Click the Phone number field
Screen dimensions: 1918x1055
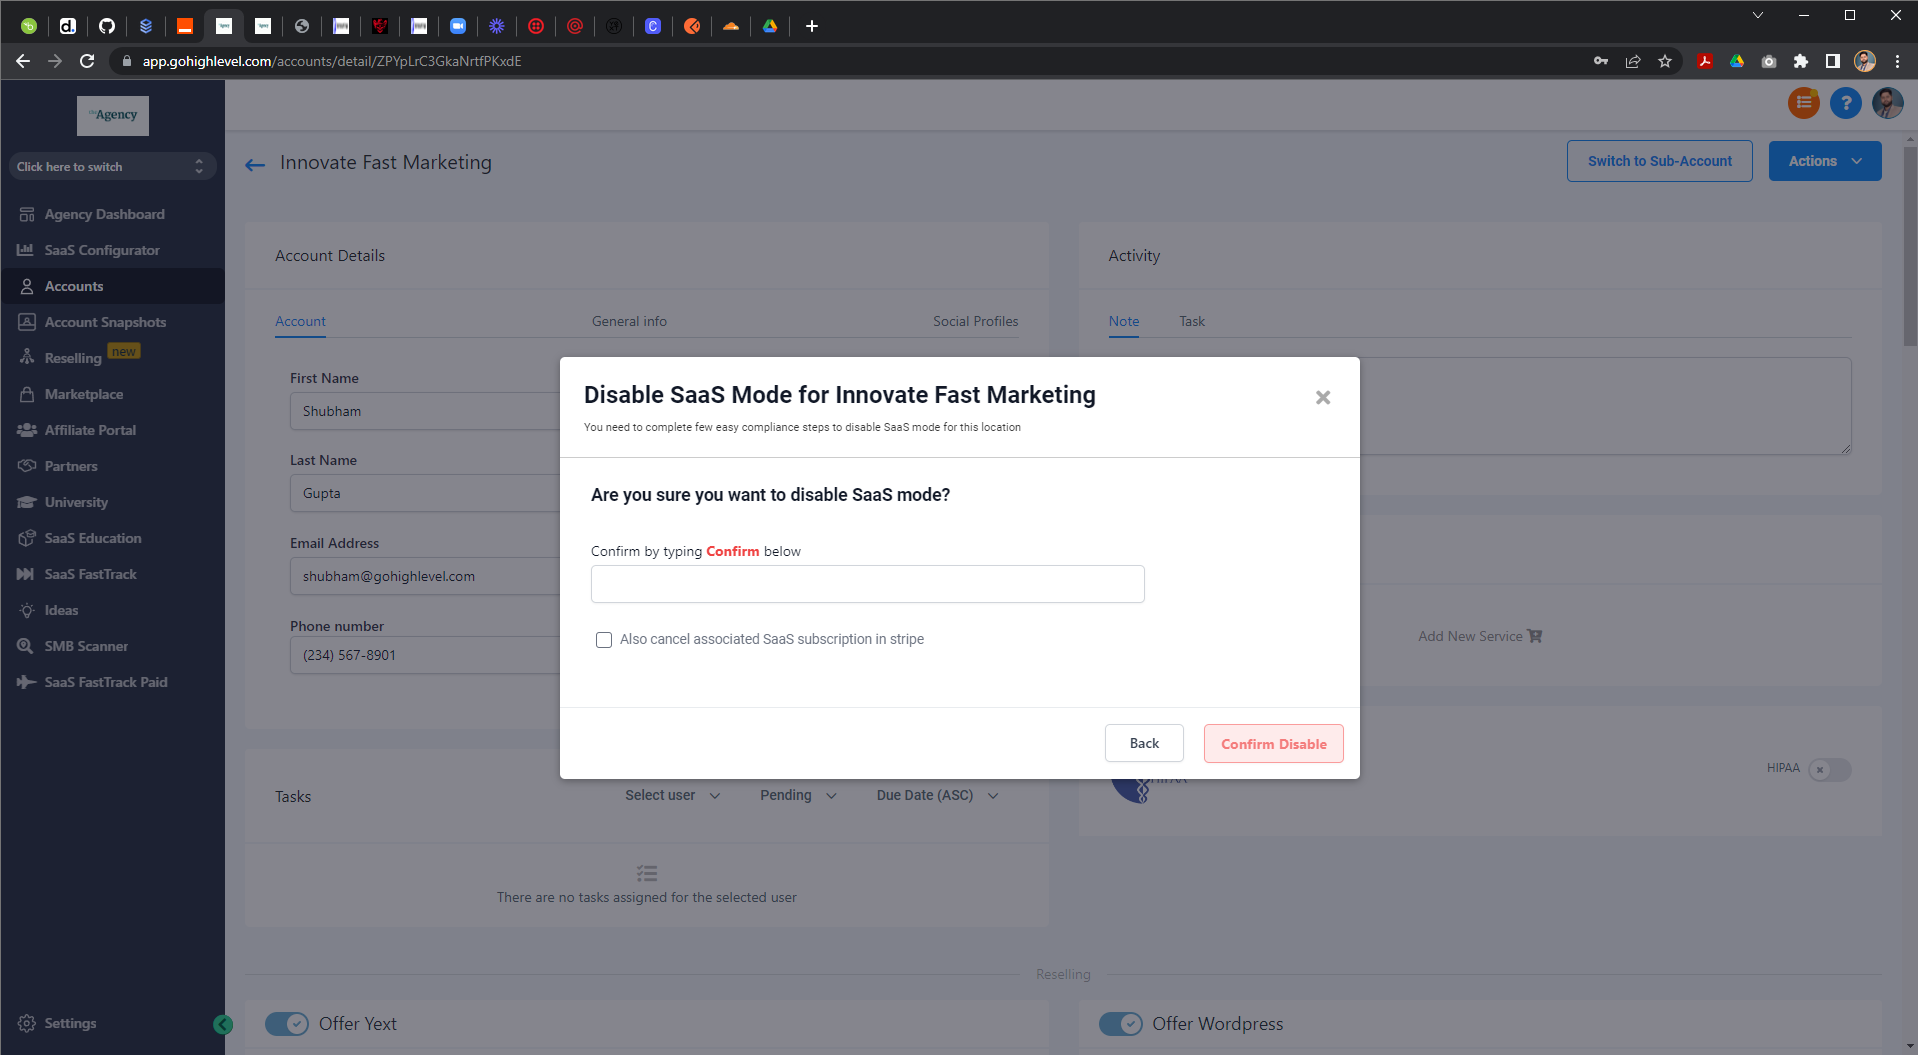[x=425, y=655]
